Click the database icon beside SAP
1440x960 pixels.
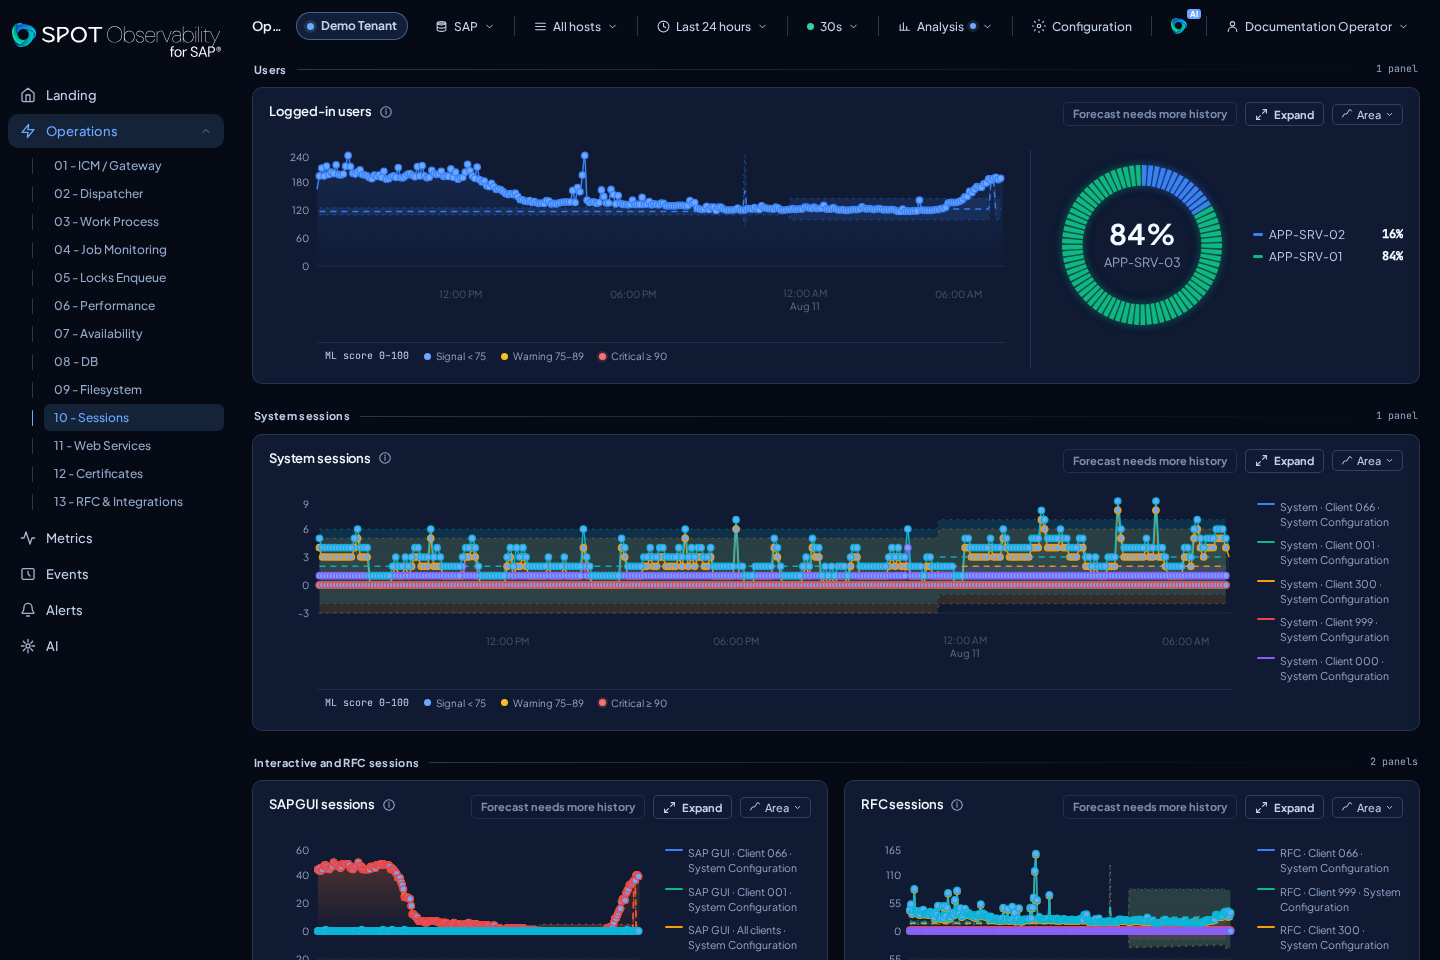pyautogui.click(x=441, y=27)
